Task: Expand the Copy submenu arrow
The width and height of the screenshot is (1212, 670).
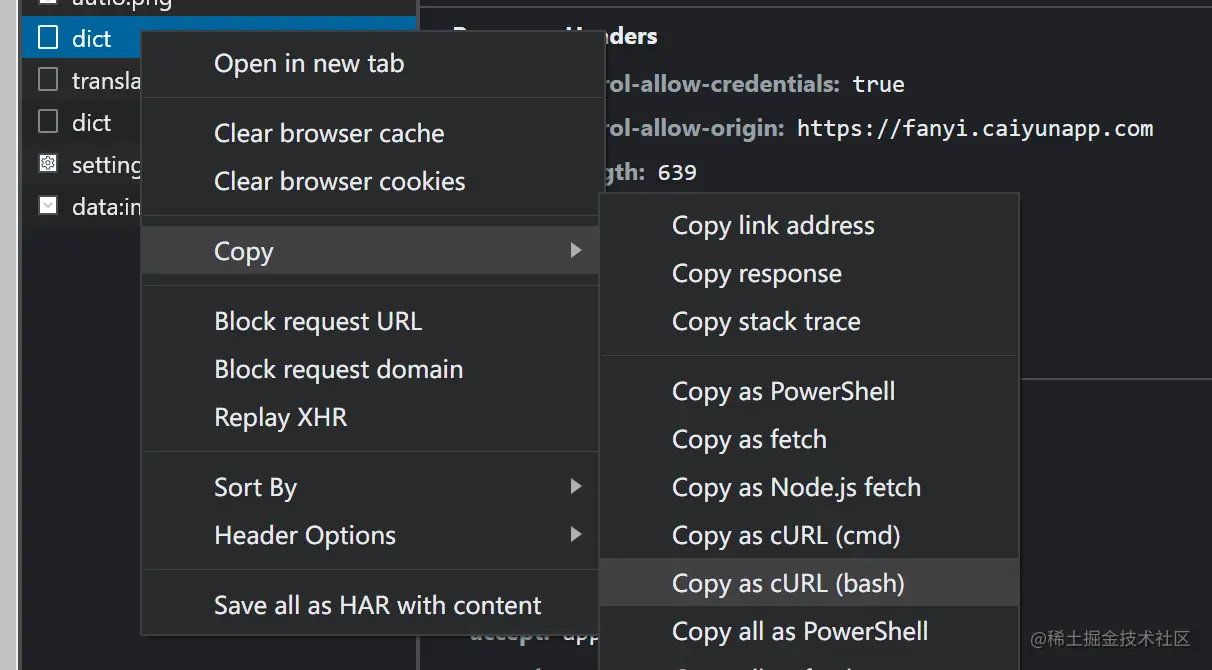Action: coord(576,250)
